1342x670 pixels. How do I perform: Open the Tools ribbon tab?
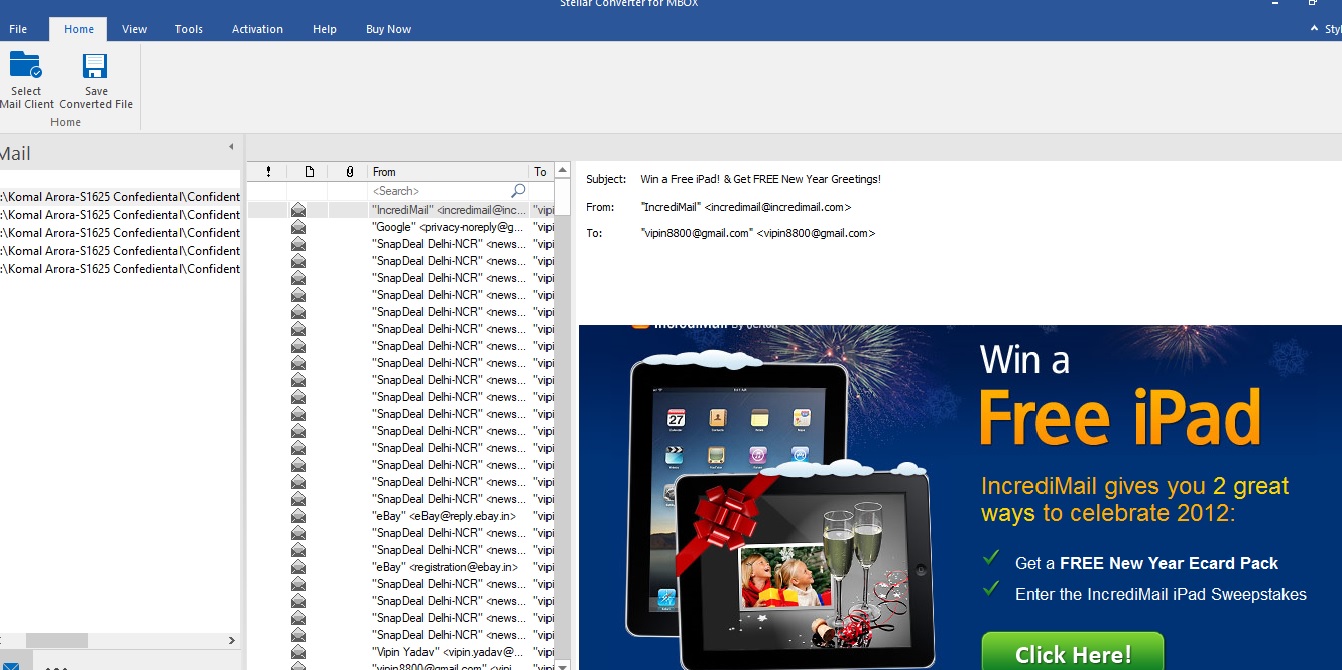189,29
